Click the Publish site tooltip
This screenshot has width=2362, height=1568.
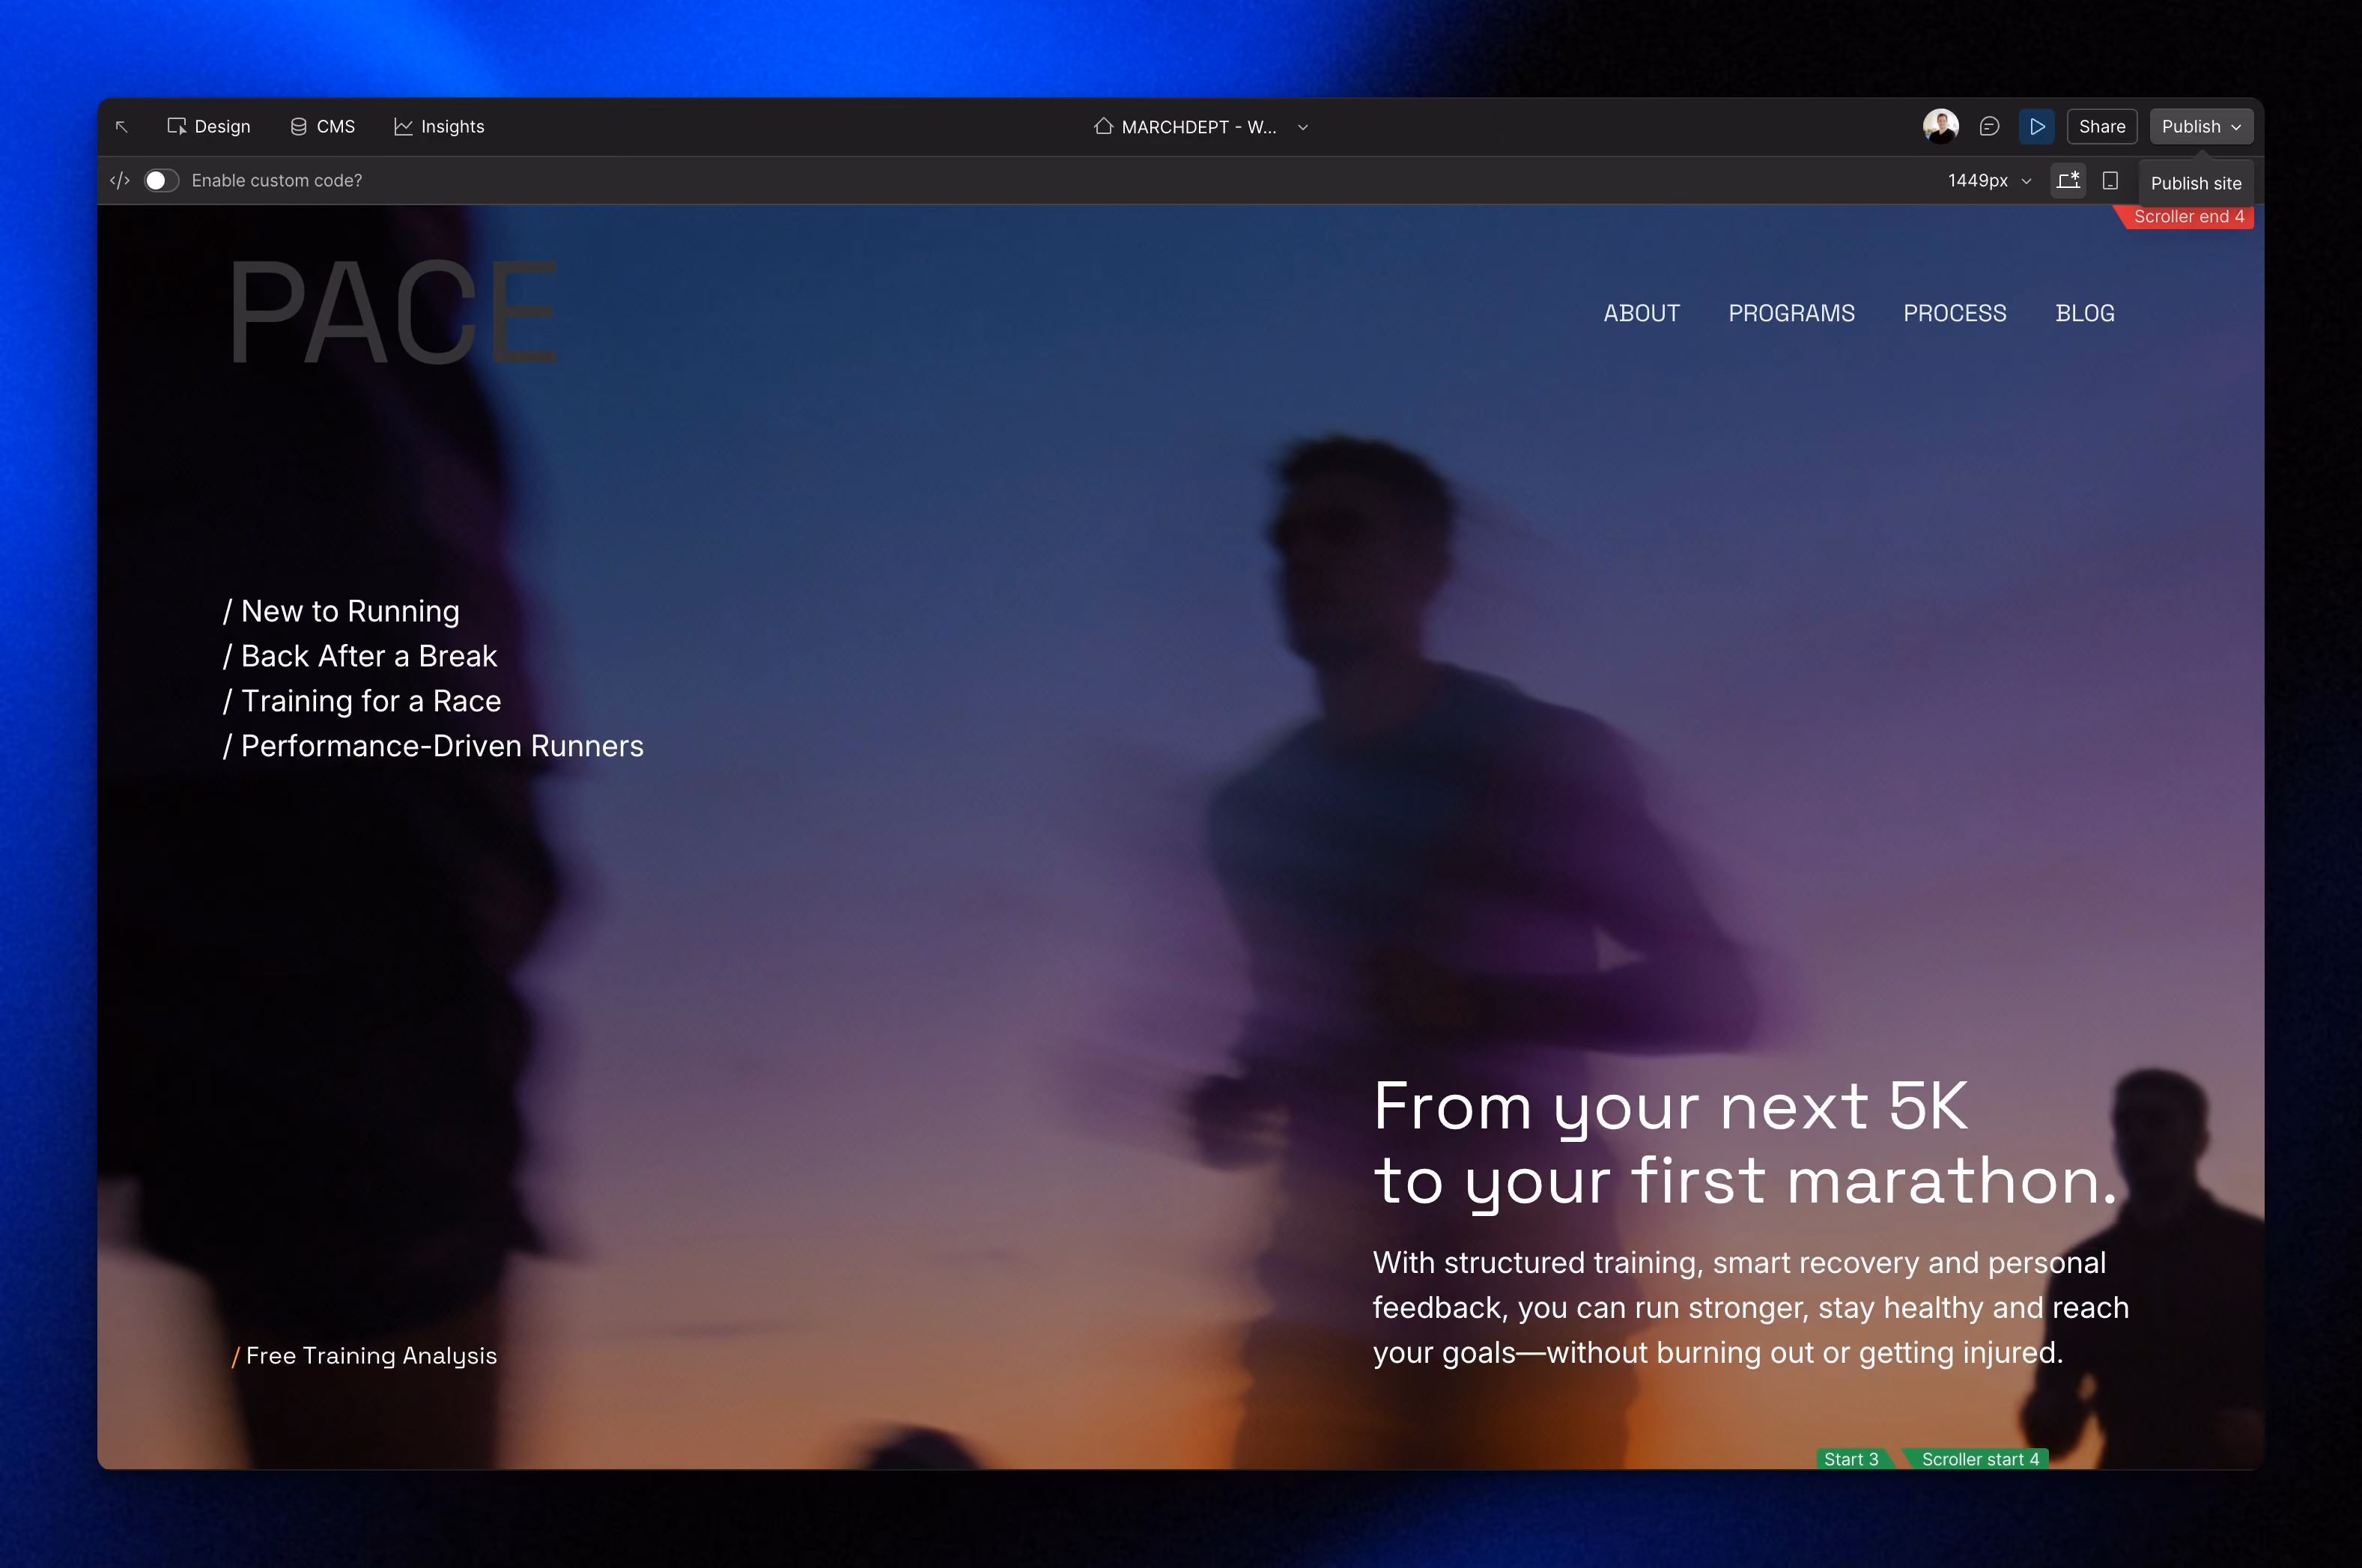click(2196, 183)
